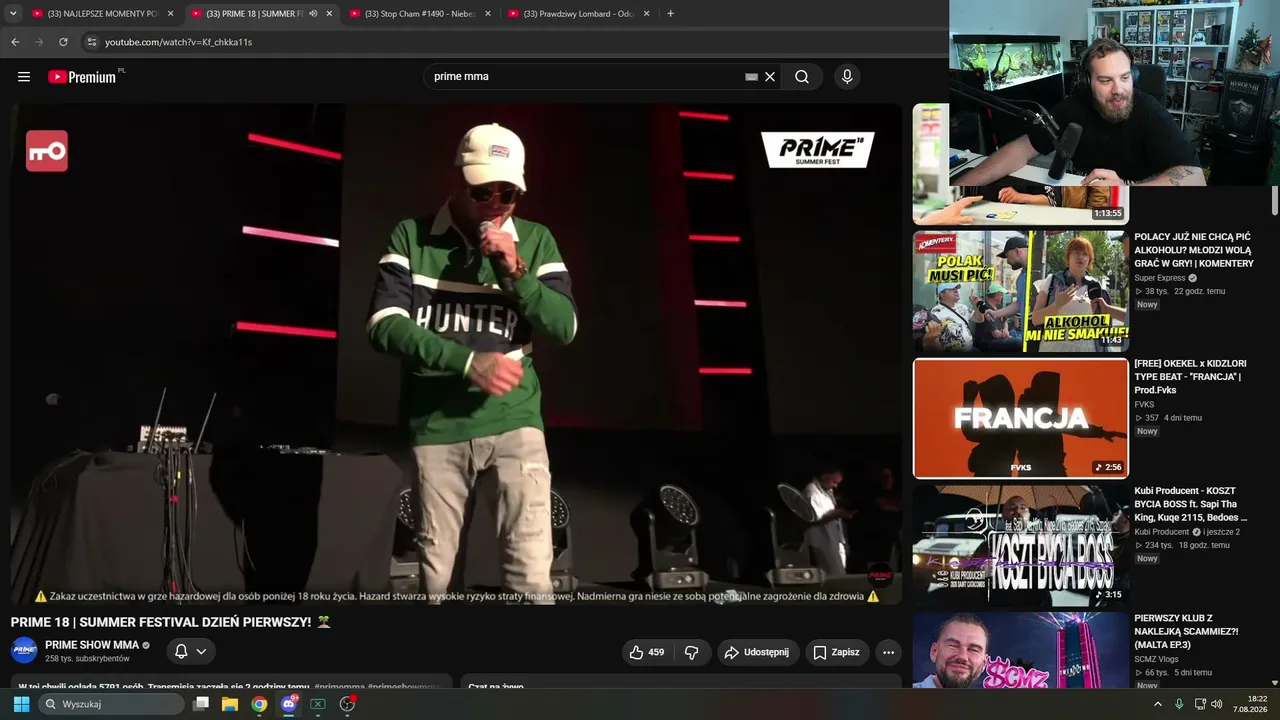Mute the PRIME 18 tab audio

point(313,14)
